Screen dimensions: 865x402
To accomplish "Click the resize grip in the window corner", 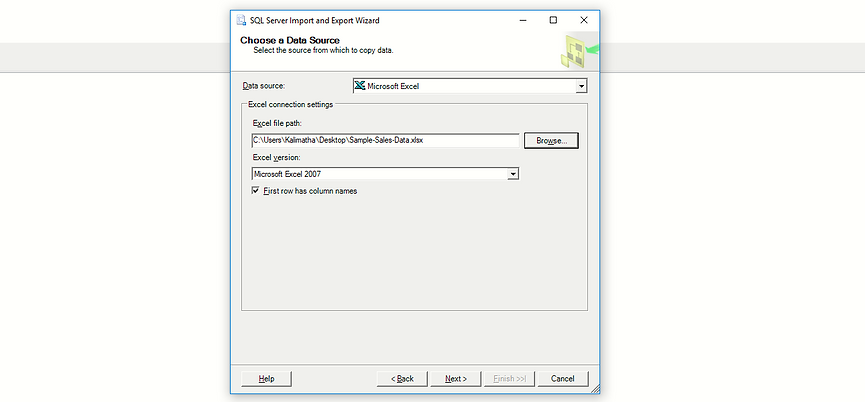I will click(595, 389).
